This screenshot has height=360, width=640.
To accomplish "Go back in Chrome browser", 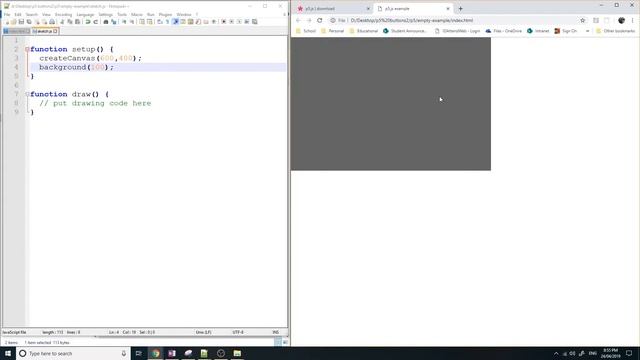I will click(x=298, y=20).
